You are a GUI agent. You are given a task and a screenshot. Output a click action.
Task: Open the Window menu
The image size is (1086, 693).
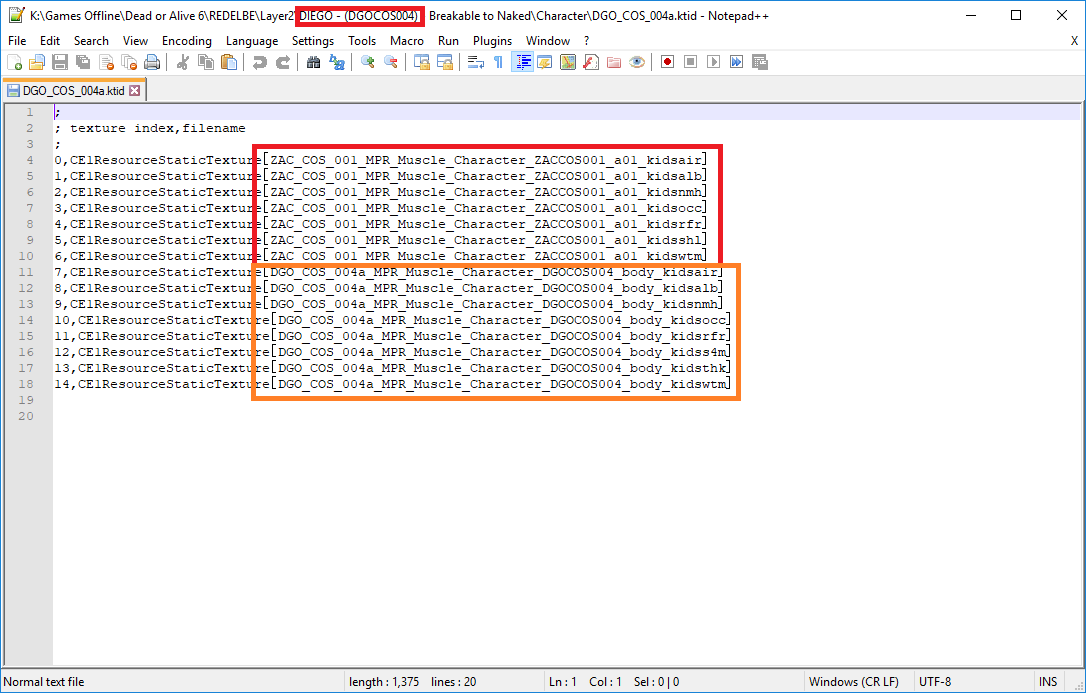pos(548,41)
